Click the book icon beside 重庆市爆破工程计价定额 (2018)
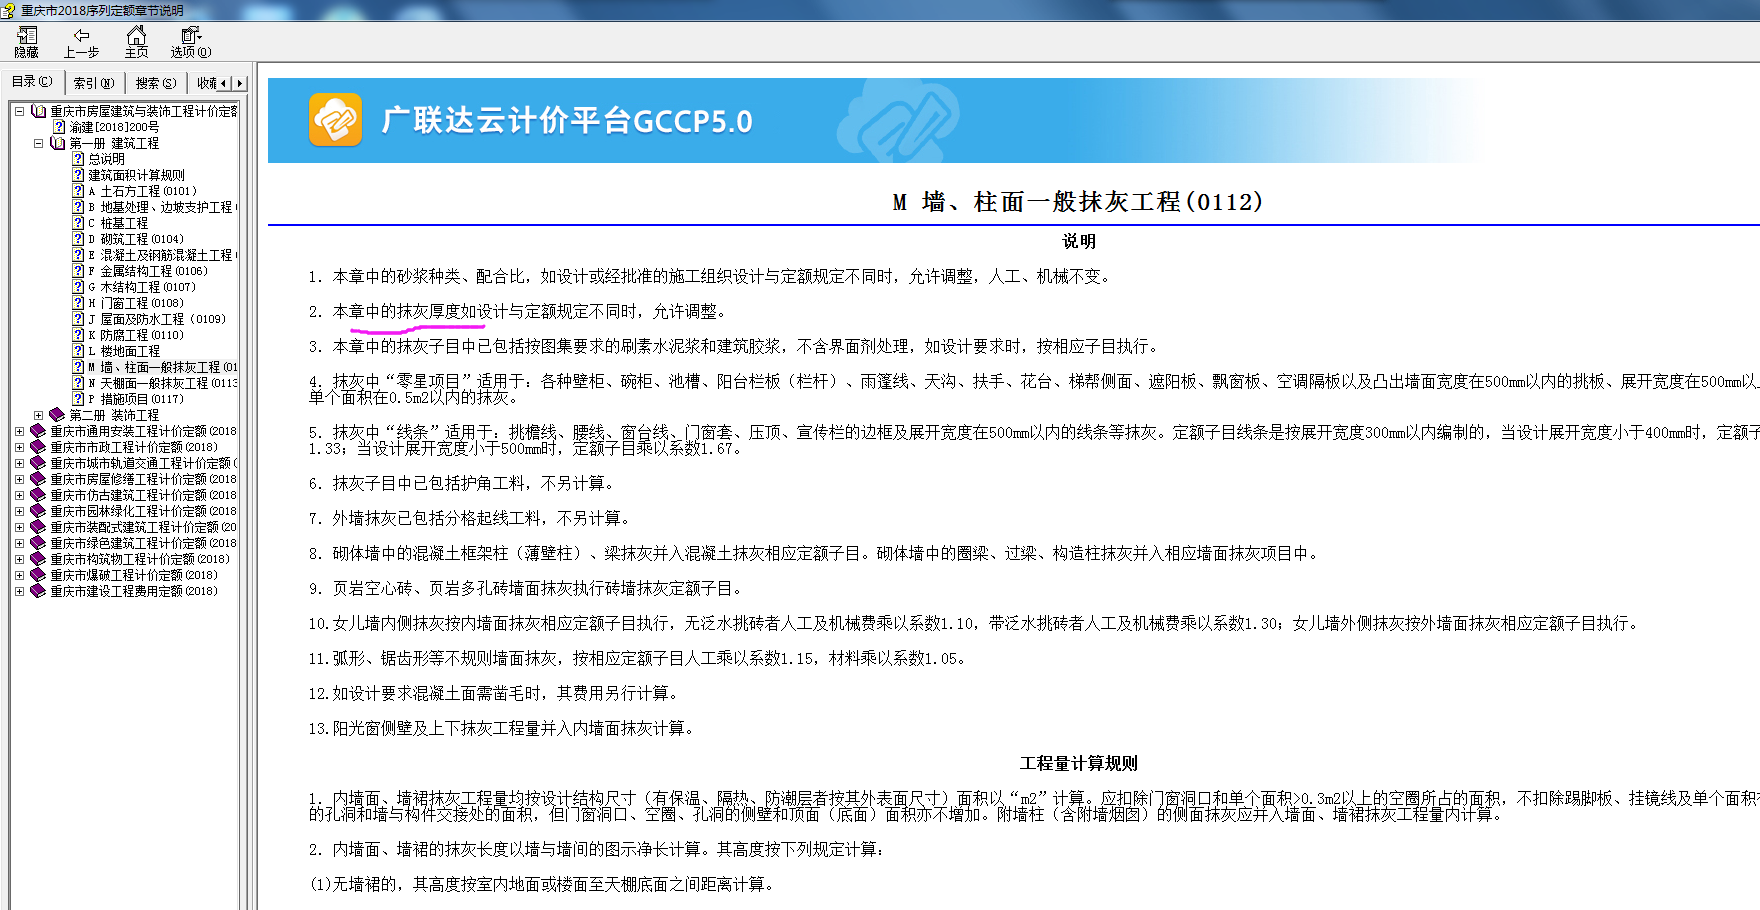The height and width of the screenshot is (910, 1760). [x=39, y=575]
